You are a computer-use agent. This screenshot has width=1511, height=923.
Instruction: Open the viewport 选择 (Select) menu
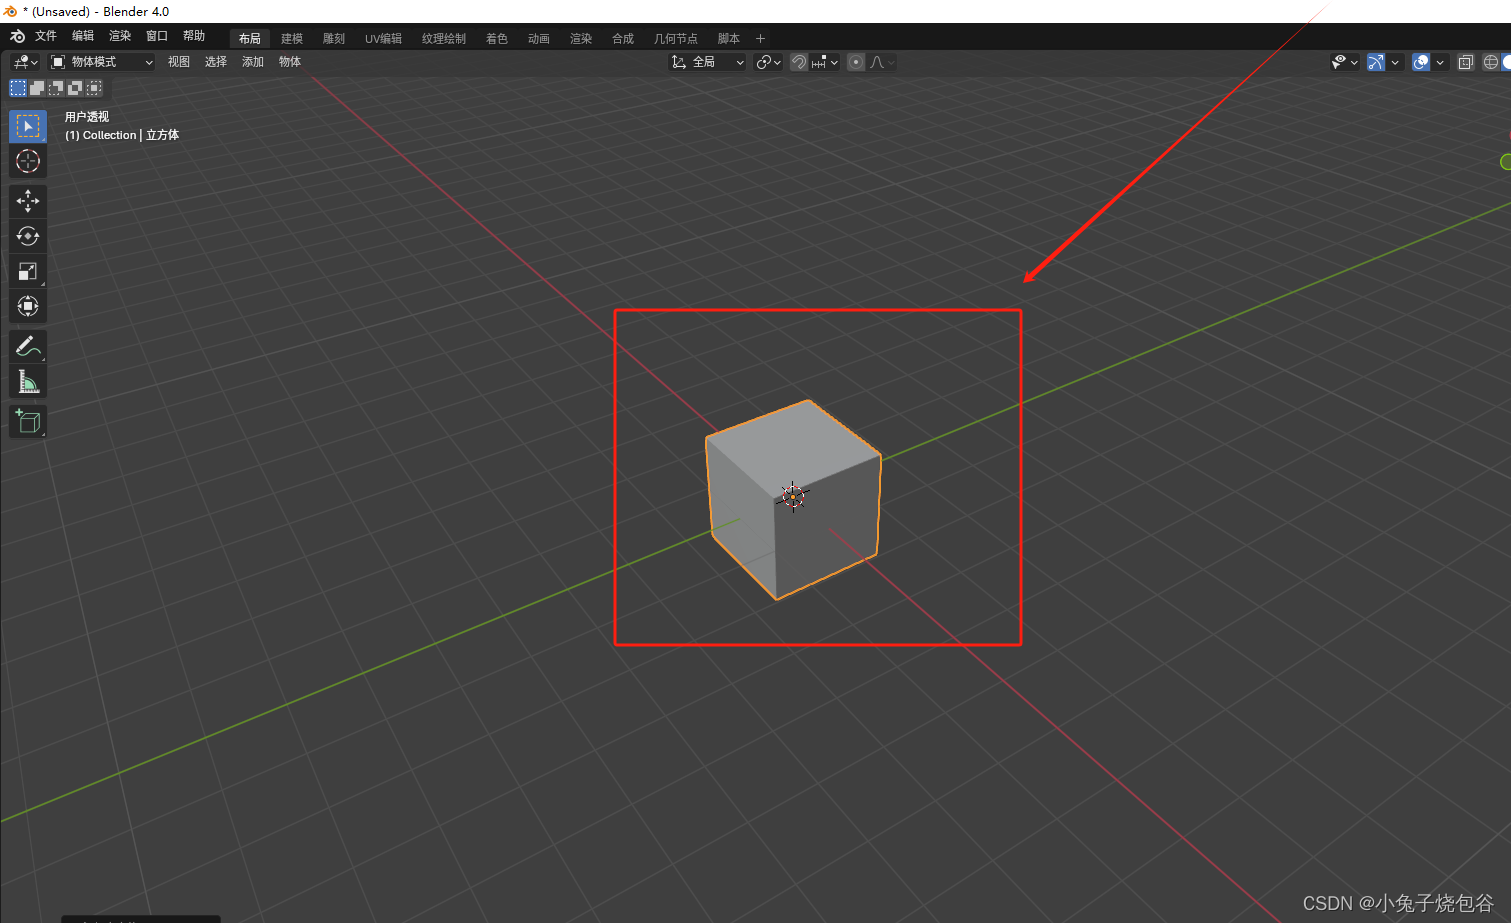[x=216, y=62]
